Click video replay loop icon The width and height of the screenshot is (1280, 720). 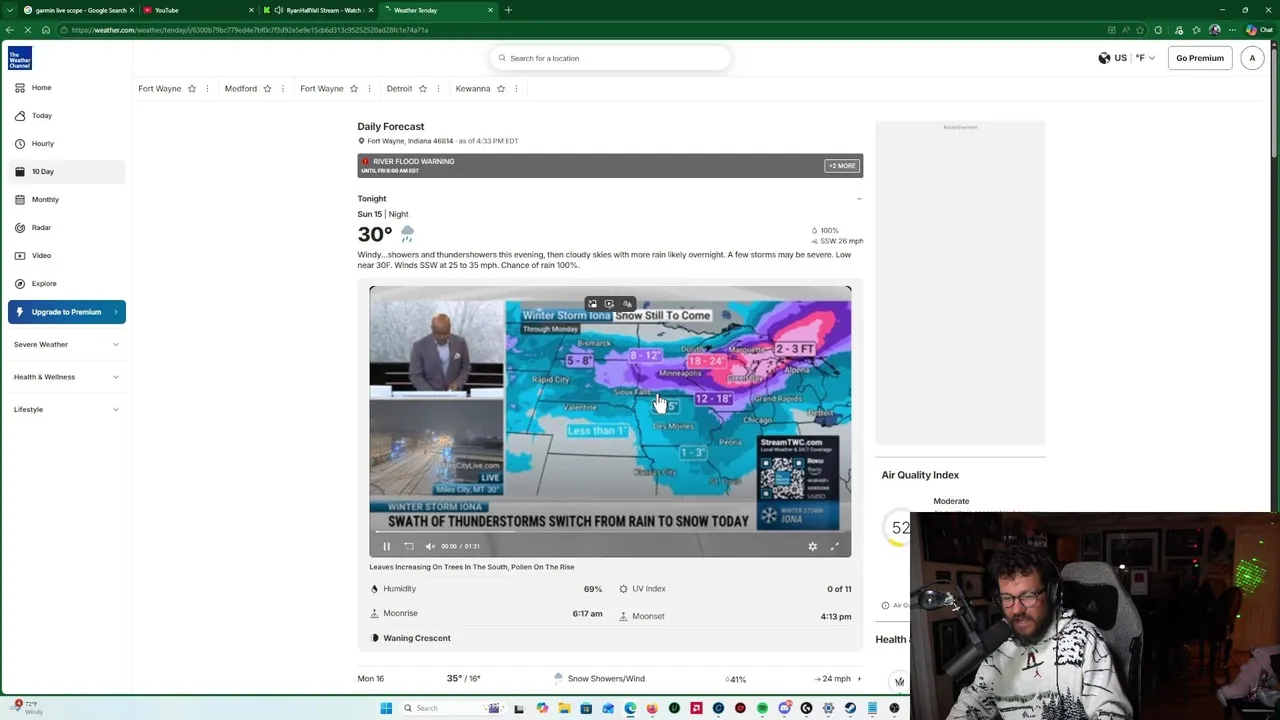coord(409,546)
